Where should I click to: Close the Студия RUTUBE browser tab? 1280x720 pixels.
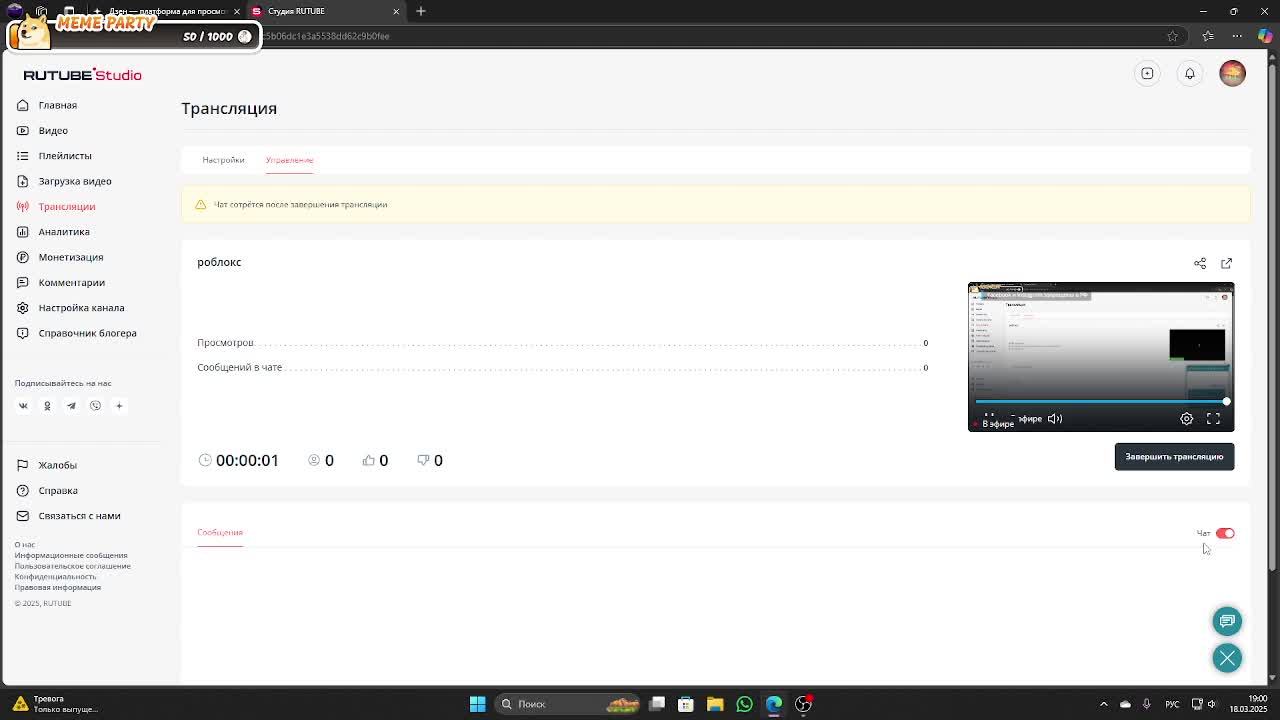pos(396,11)
